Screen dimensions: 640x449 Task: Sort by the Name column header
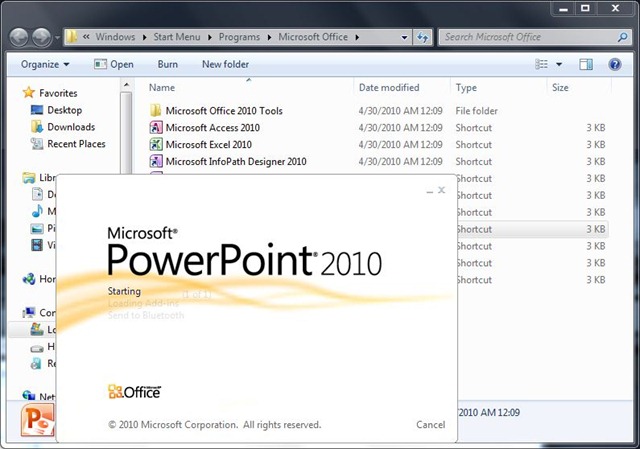(x=162, y=87)
